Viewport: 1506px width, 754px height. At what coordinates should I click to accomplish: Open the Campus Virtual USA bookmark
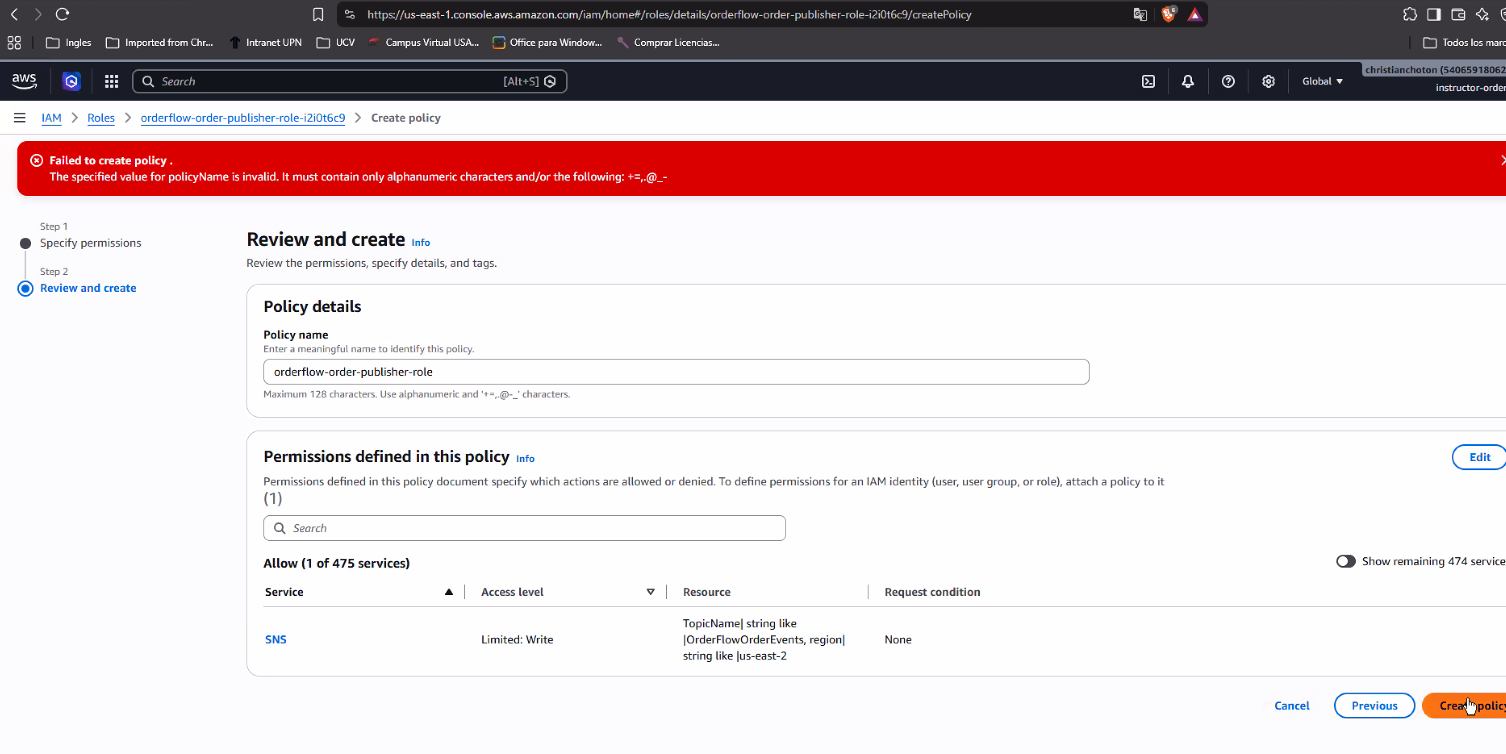point(423,43)
